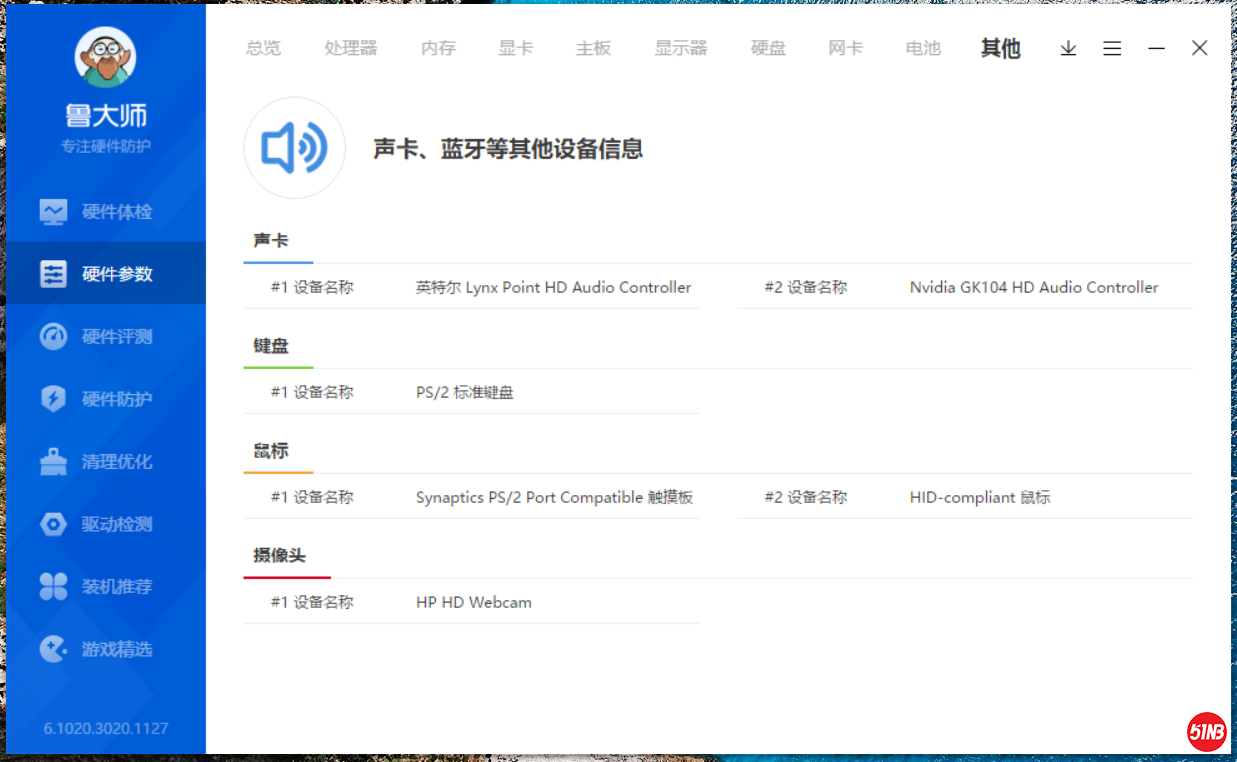The image size is (1237, 762).
Task: Click the large speaker icon
Action: [x=295, y=148]
